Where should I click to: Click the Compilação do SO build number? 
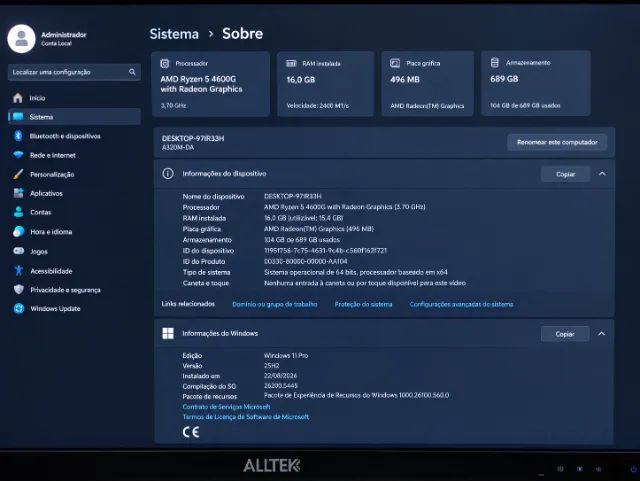pyautogui.click(x=281, y=385)
